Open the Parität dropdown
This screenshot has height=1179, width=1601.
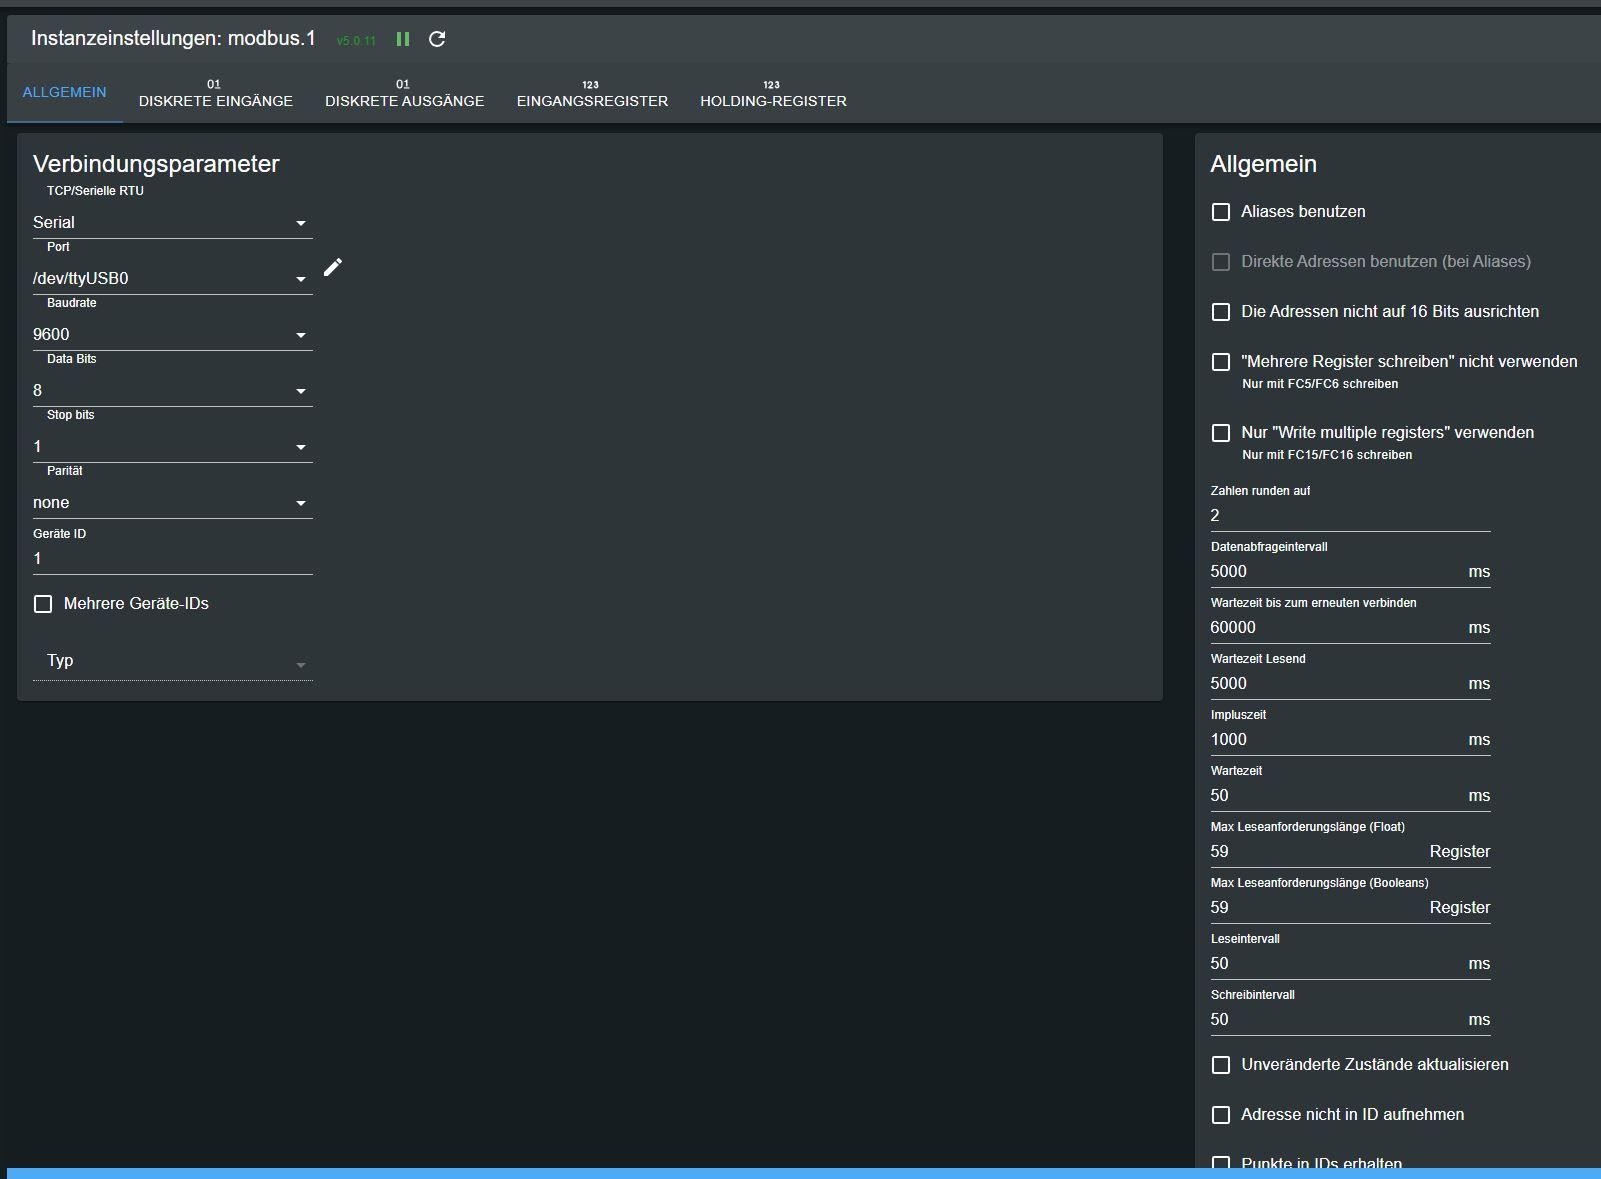point(173,502)
